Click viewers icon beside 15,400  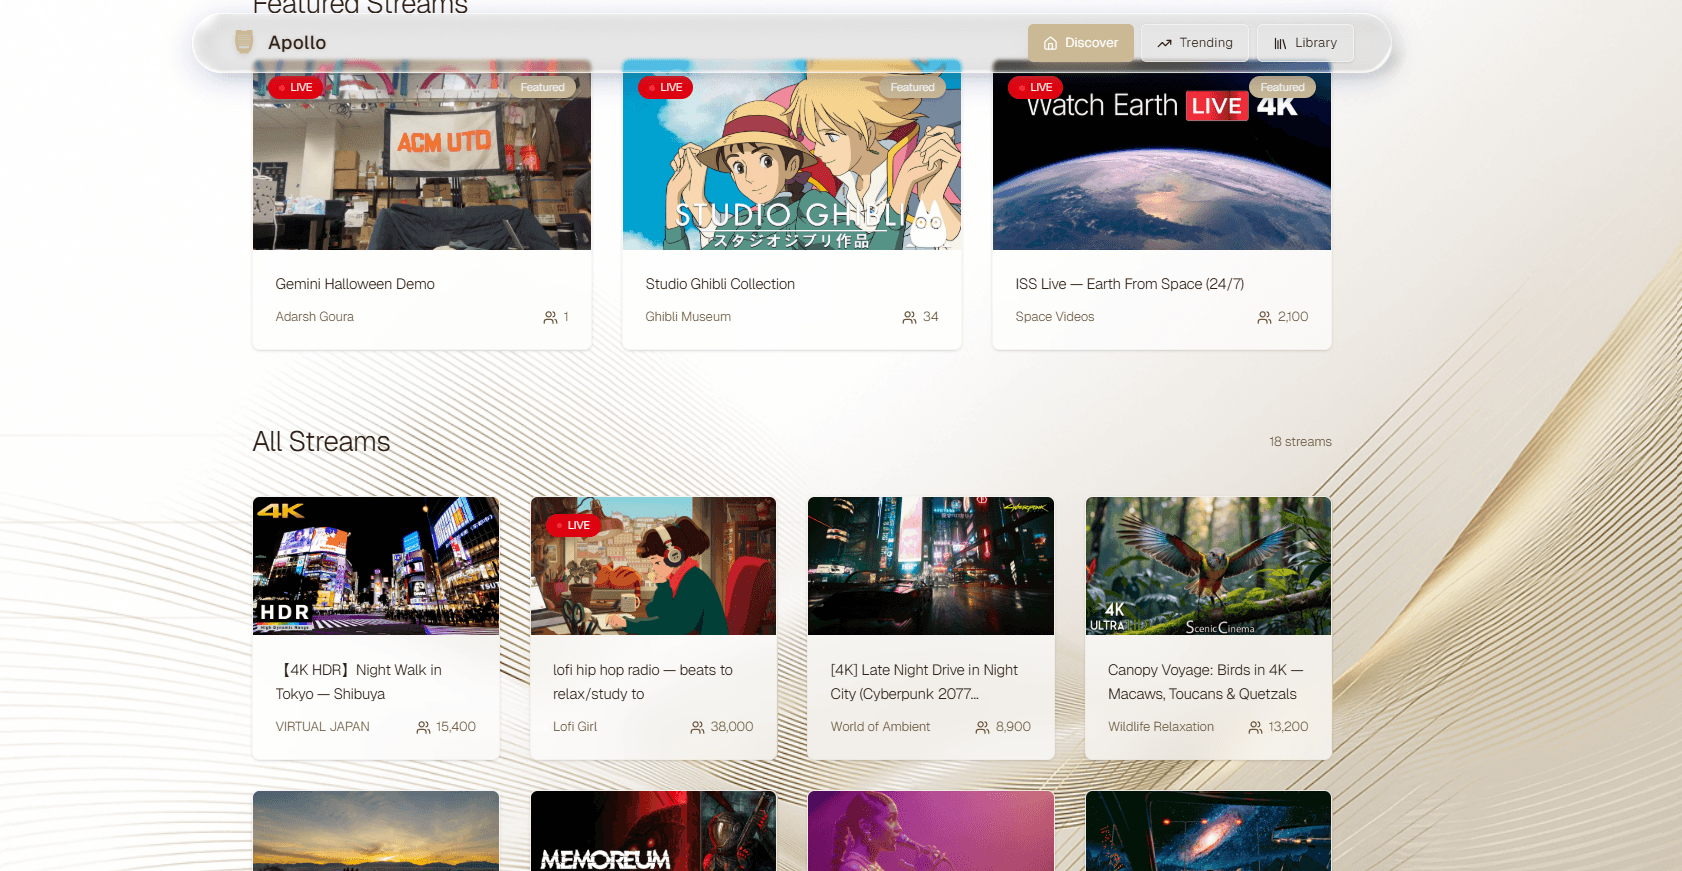pyautogui.click(x=423, y=727)
